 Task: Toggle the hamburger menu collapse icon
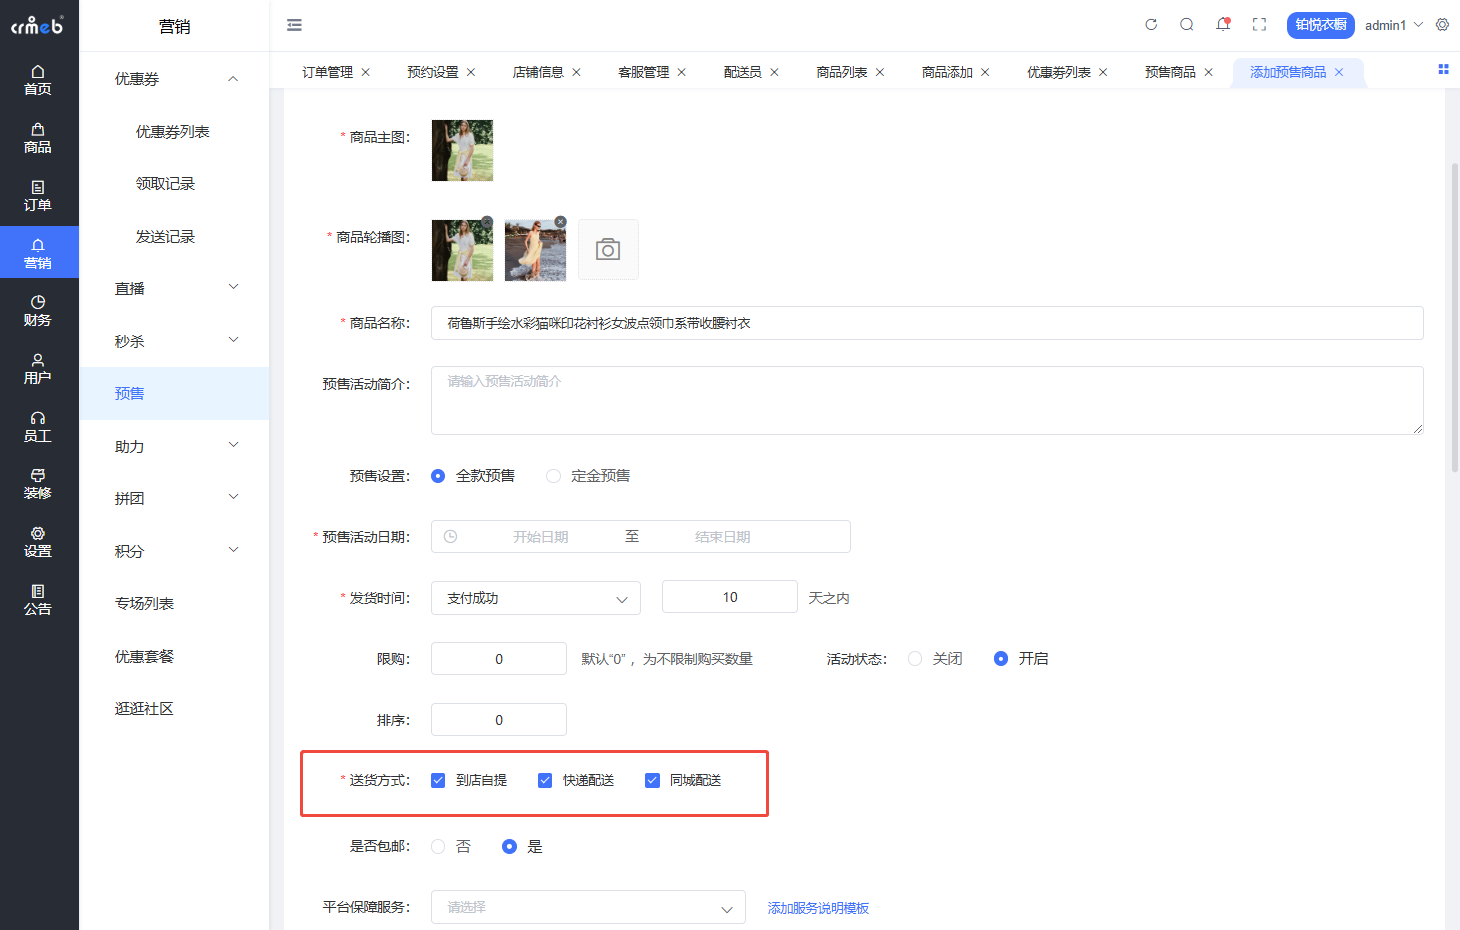[294, 25]
